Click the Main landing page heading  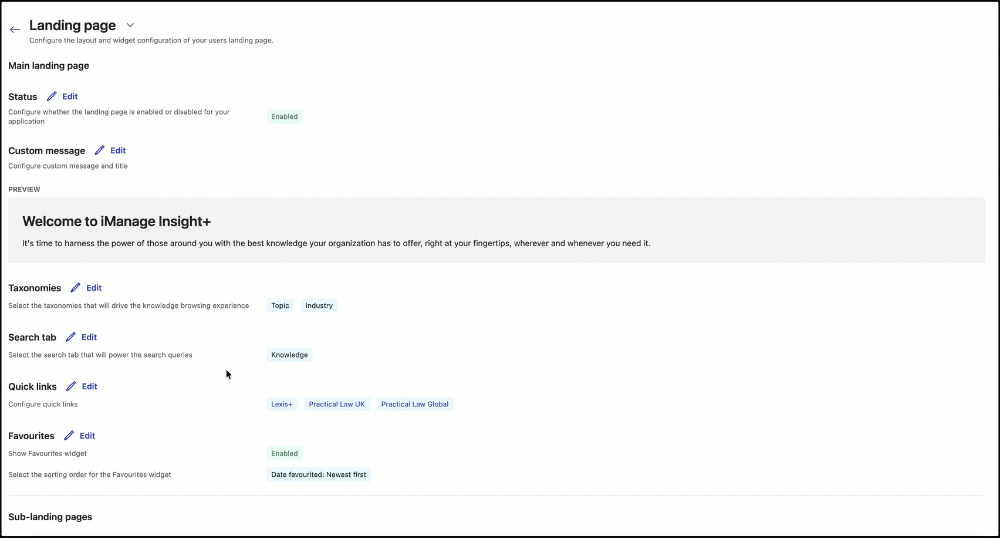pyautogui.click(x=48, y=66)
